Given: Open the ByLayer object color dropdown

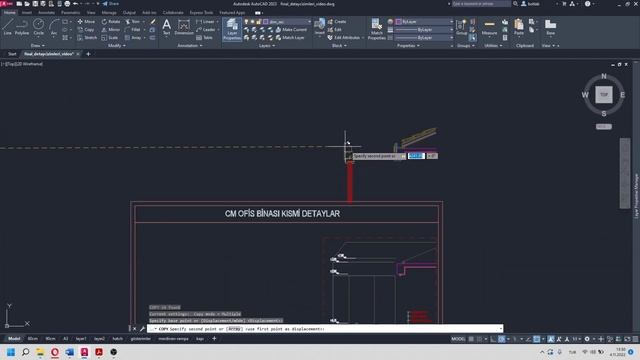Looking at the screenshot, I should pos(451,22).
